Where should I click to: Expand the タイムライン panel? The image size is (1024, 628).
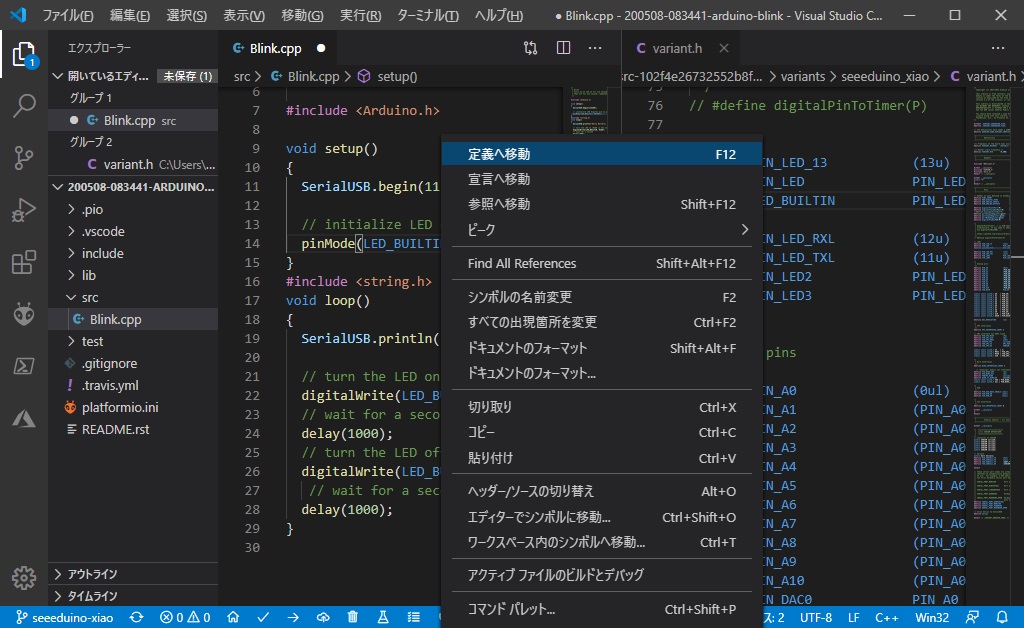point(133,595)
